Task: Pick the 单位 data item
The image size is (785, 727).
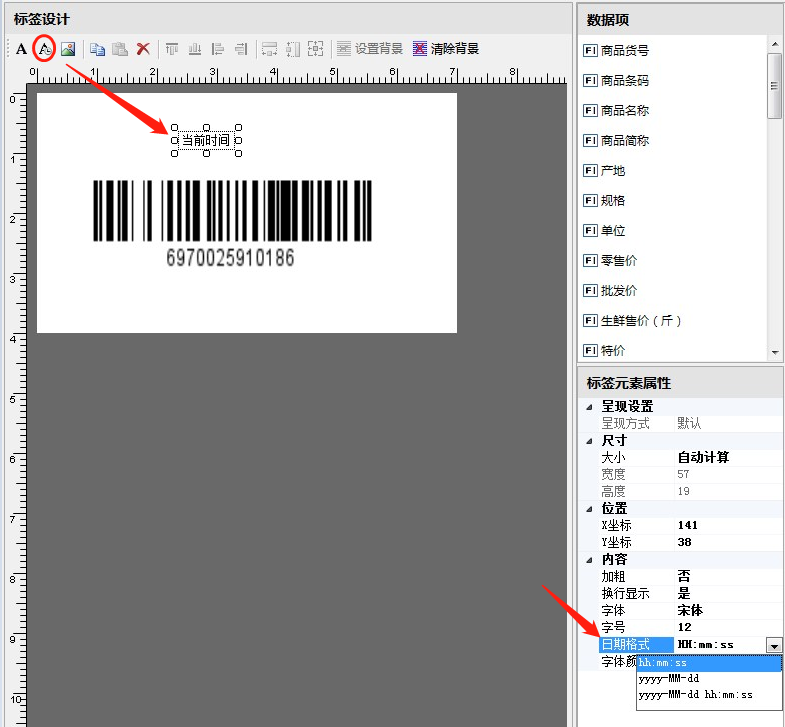Action: (x=604, y=231)
